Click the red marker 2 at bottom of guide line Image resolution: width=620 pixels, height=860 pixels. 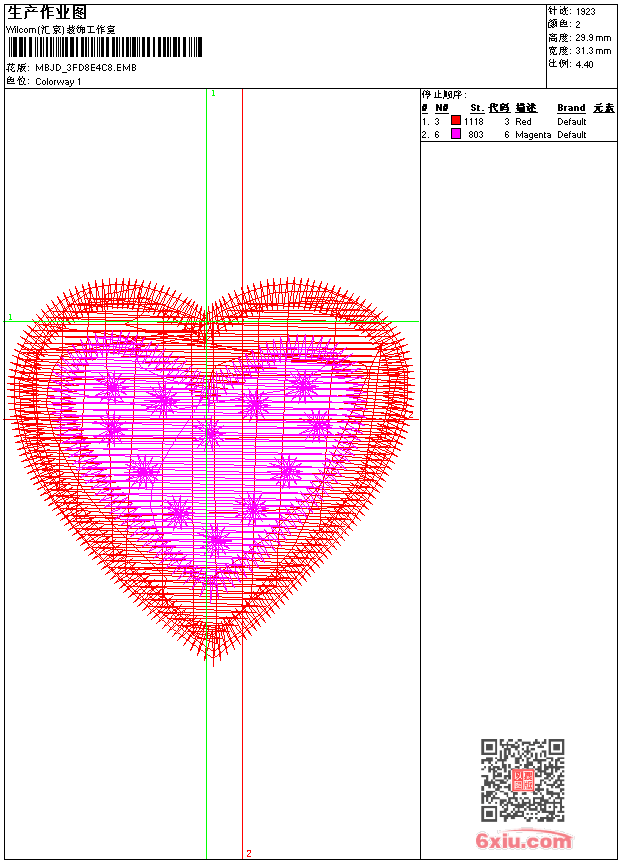point(249,853)
